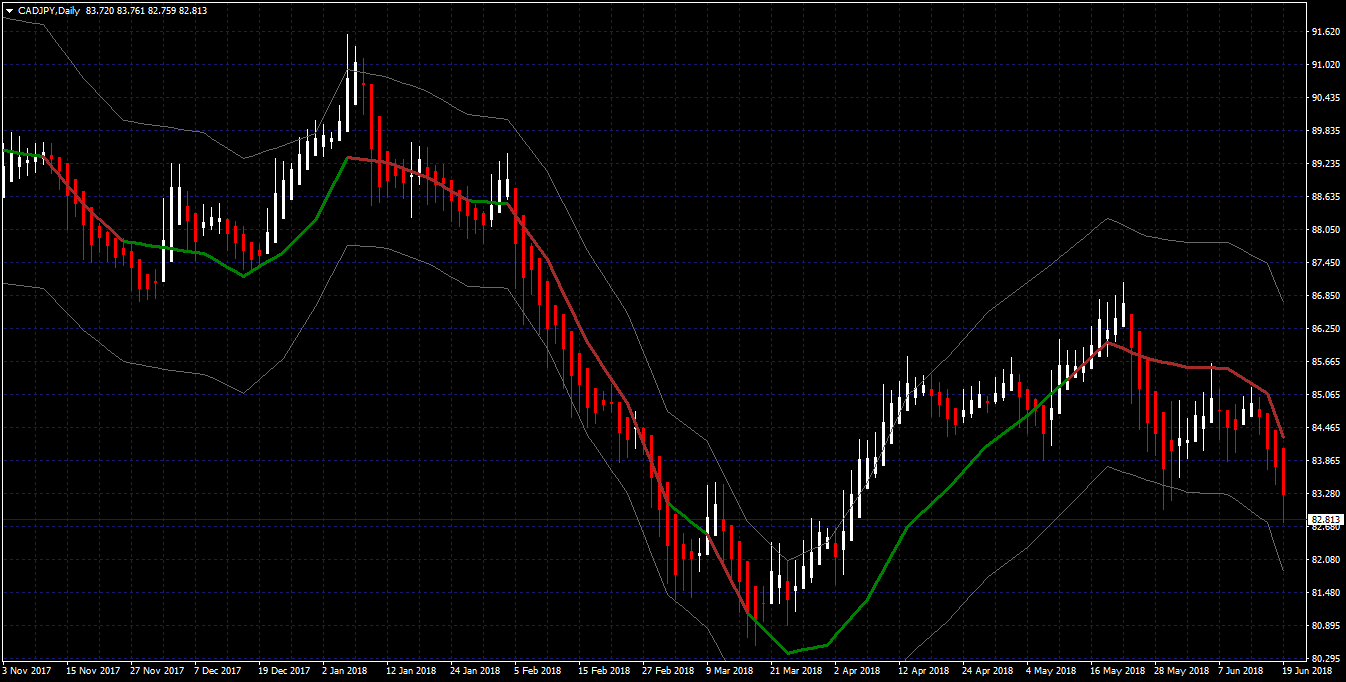Image resolution: width=1346 pixels, height=682 pixels.
Task: Click the 2 Apr 2018 date label
Action: point(856,672)
